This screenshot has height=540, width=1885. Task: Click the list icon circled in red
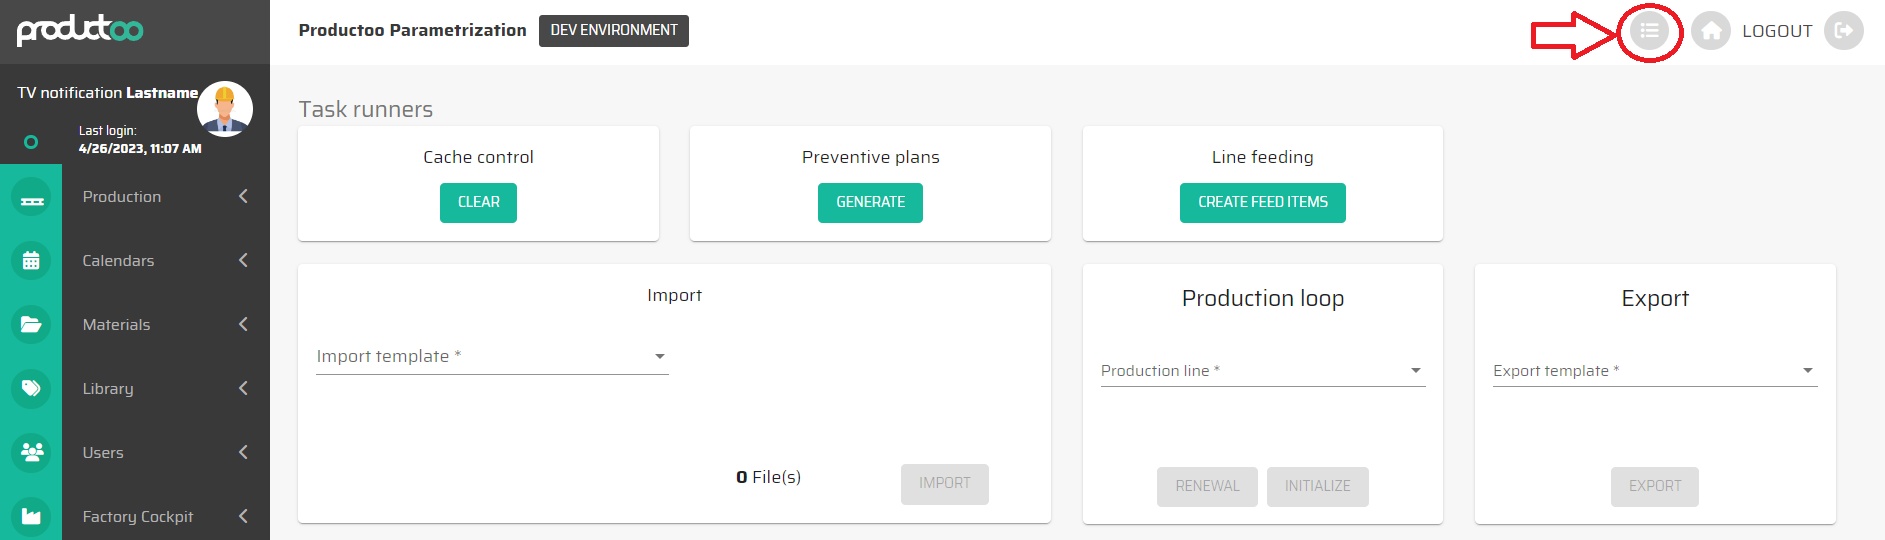[1649, 31]
